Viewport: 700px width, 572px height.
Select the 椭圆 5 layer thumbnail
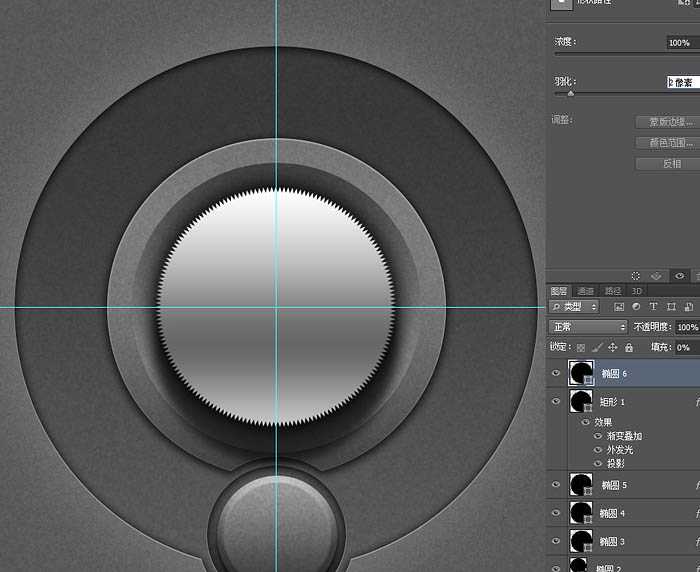click(x=581, y=484)
